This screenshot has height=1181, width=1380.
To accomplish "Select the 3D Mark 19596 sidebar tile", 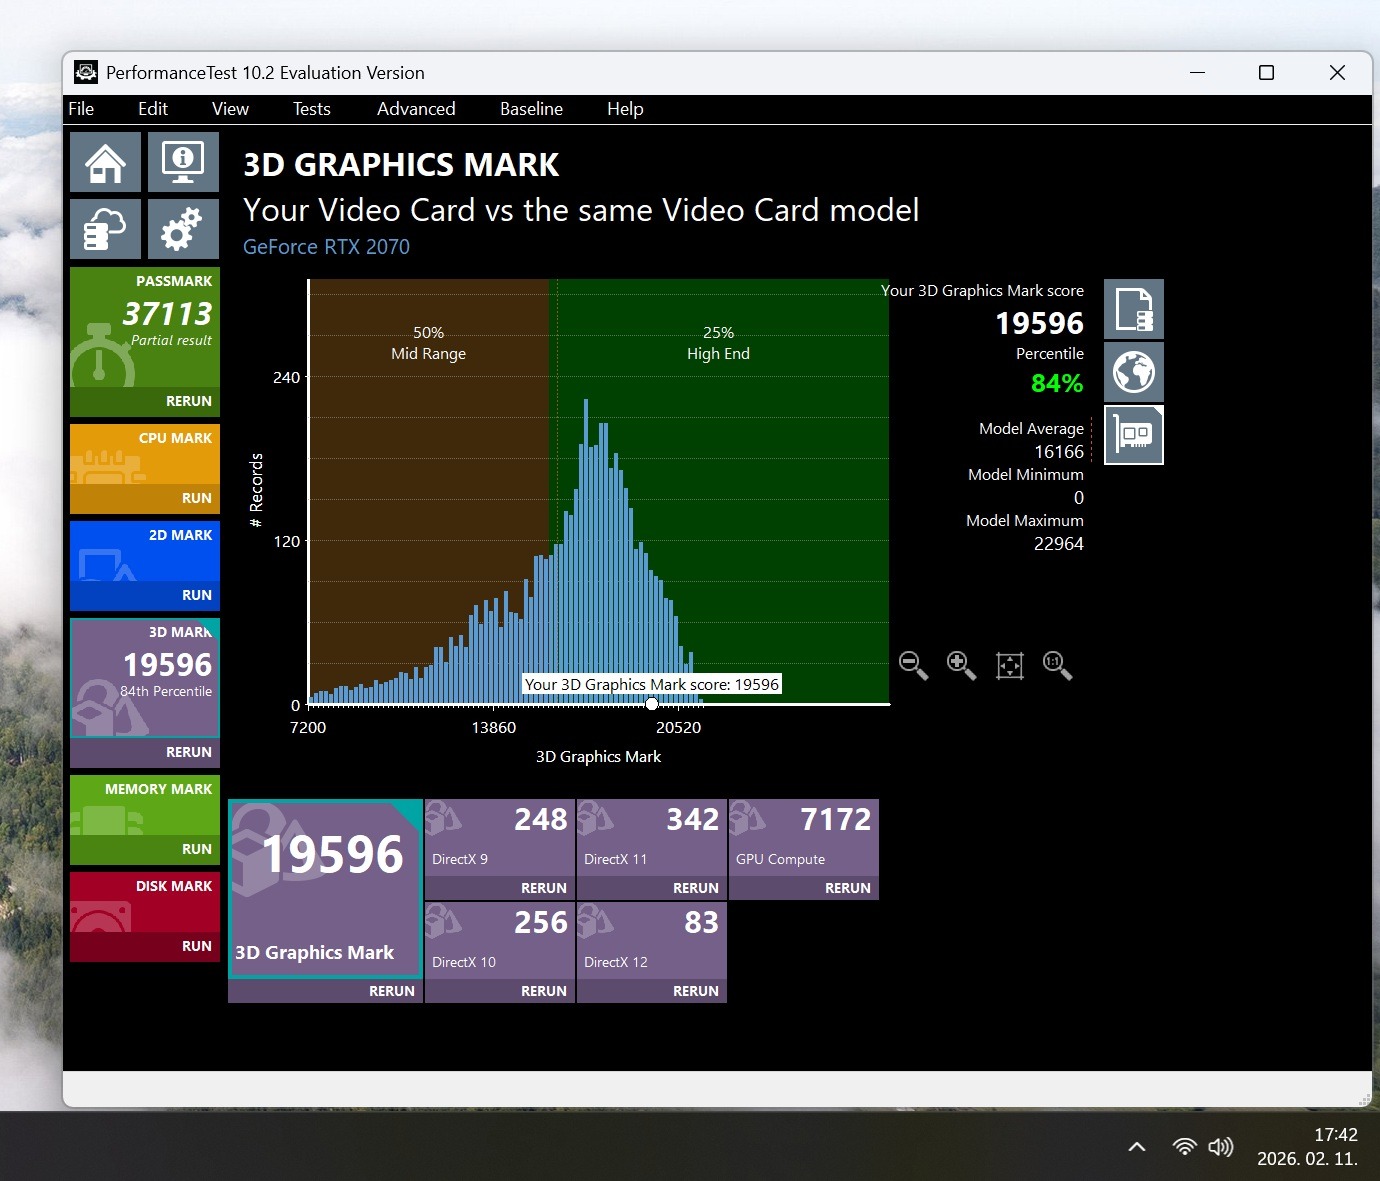I will pyautogui.click(x=145, y=678).
